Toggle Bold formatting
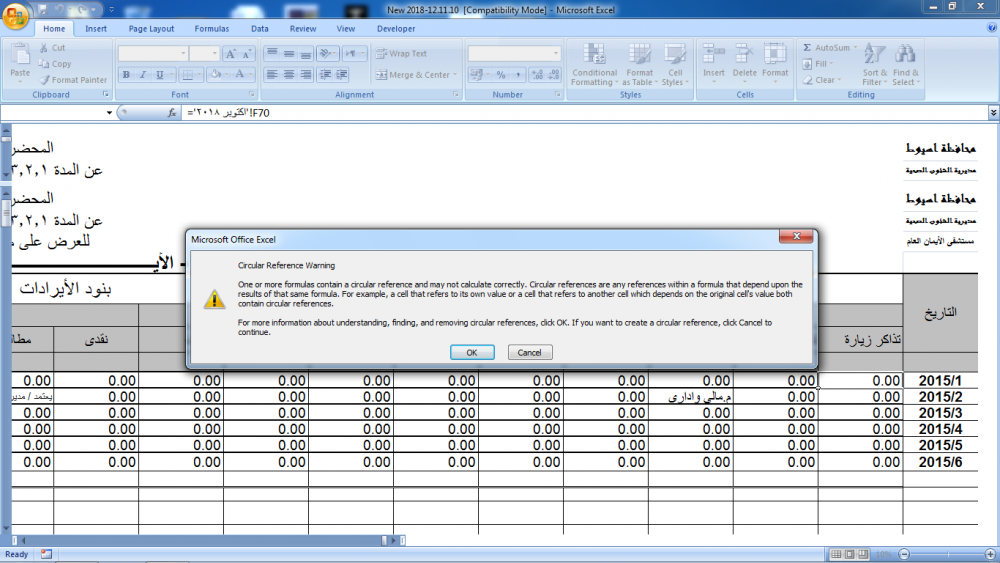The width and height of the screenshot is (1000, 563). 126,75
